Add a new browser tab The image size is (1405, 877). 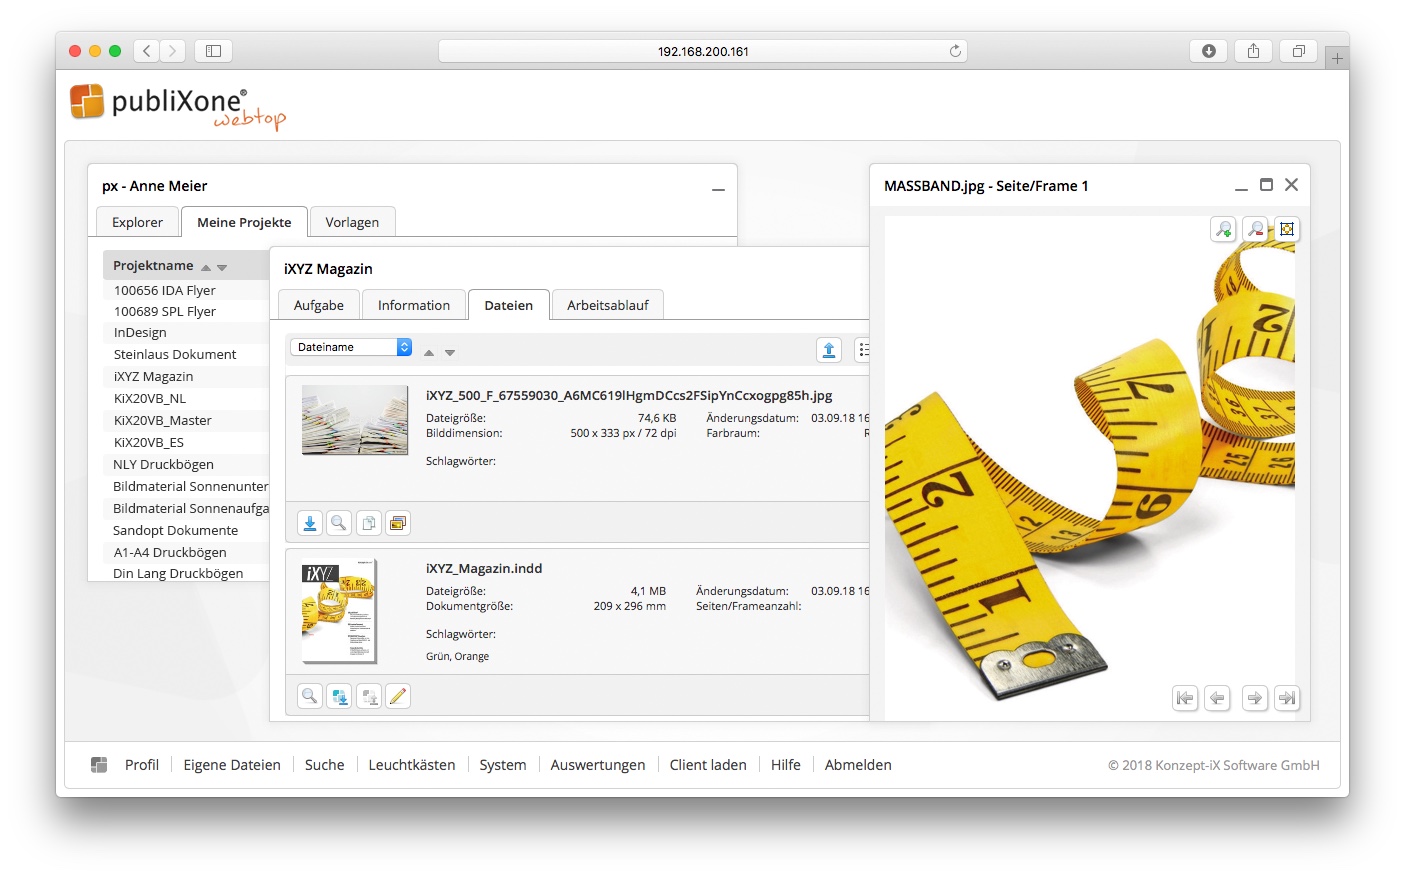coord(1337,58)
